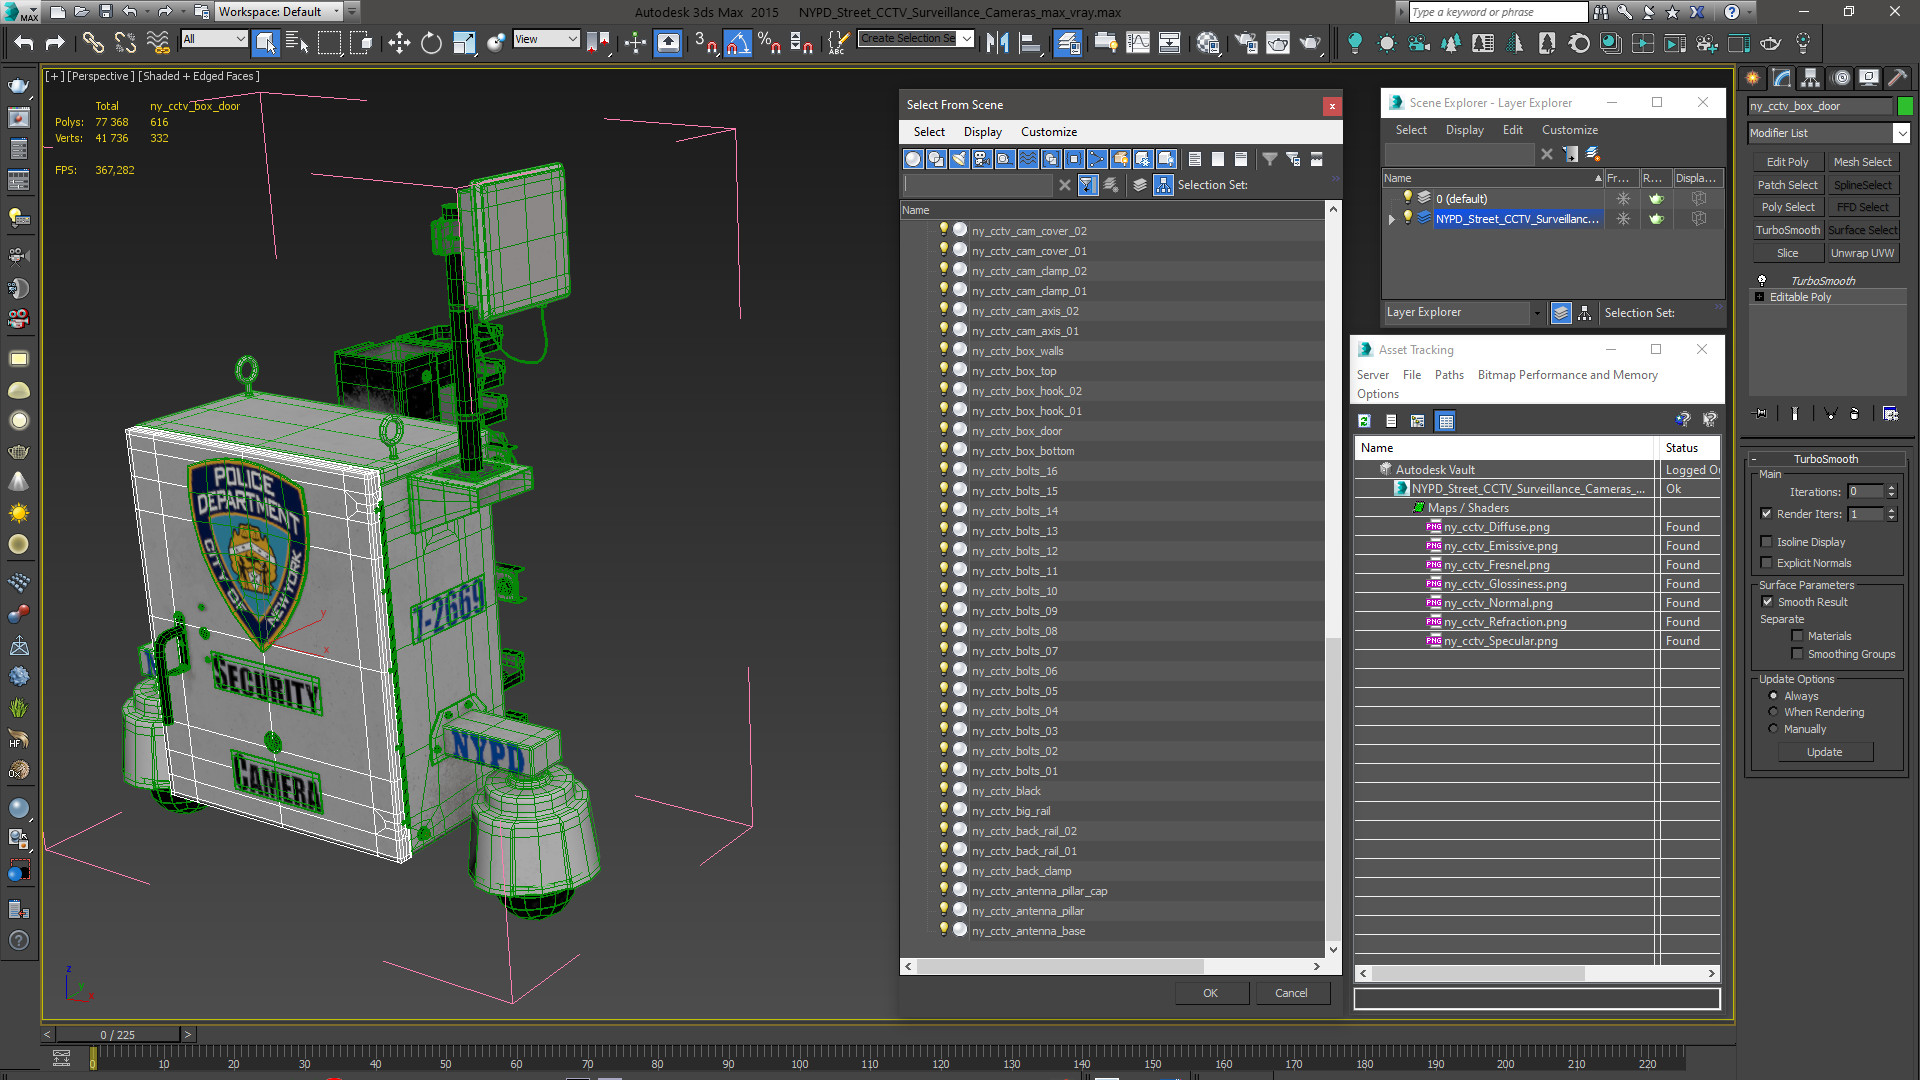Enable the Isoline Display checkbox
The image size is (1920, 1080).
1767,542
